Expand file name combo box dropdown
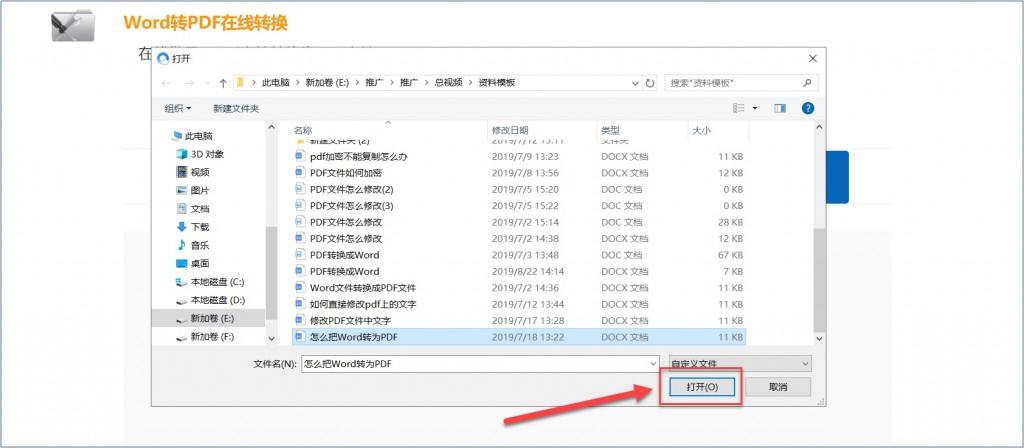The height and width of the screenshot is (448, 1024). pos(654,363)
